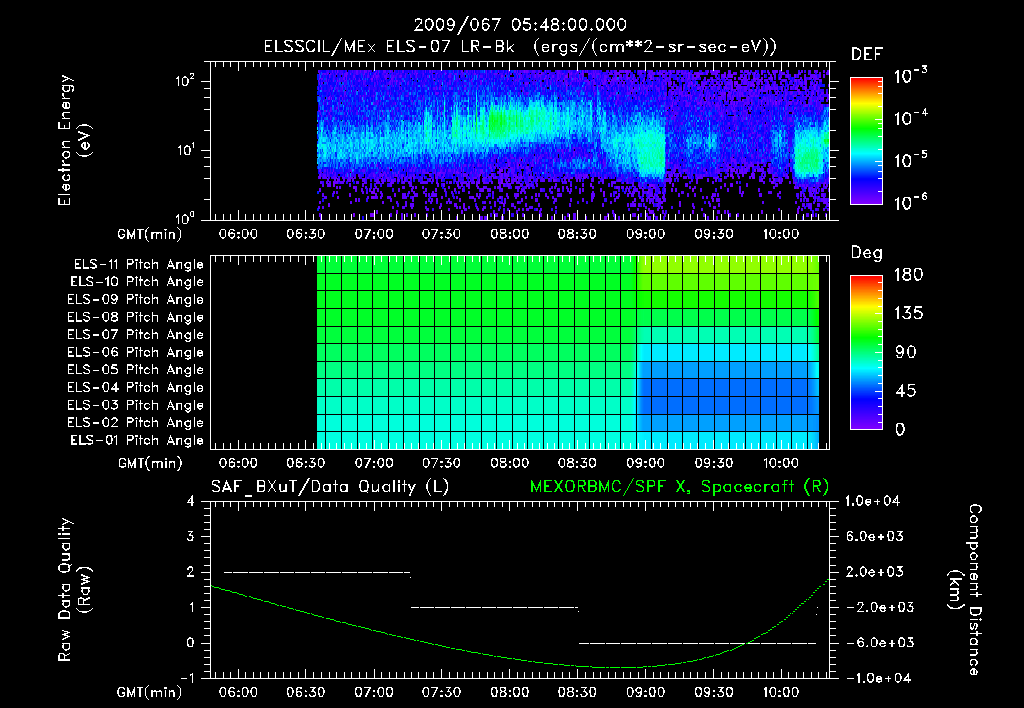Screen dimensions: 1024x708
Task: Click the 6.0e+03 right axis value
Action: point(875,536)
